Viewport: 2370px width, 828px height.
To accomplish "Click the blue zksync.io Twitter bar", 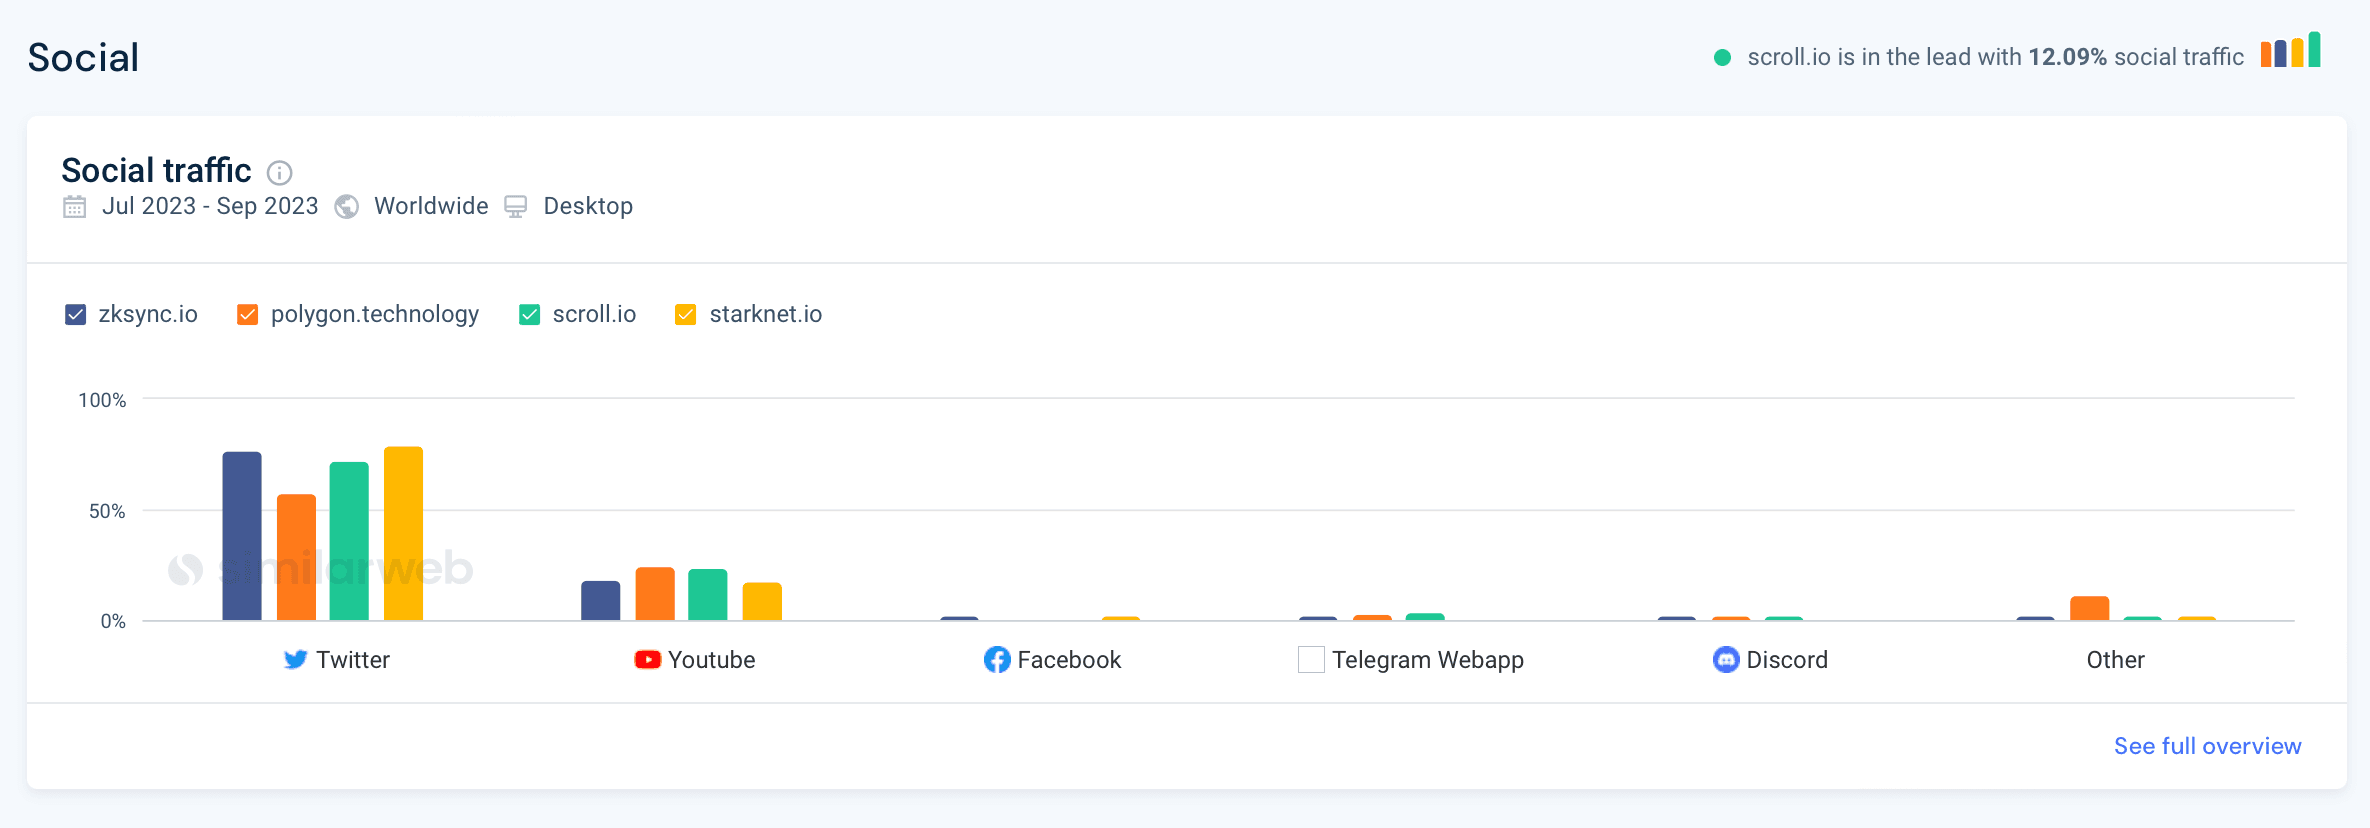I will 242,536.
